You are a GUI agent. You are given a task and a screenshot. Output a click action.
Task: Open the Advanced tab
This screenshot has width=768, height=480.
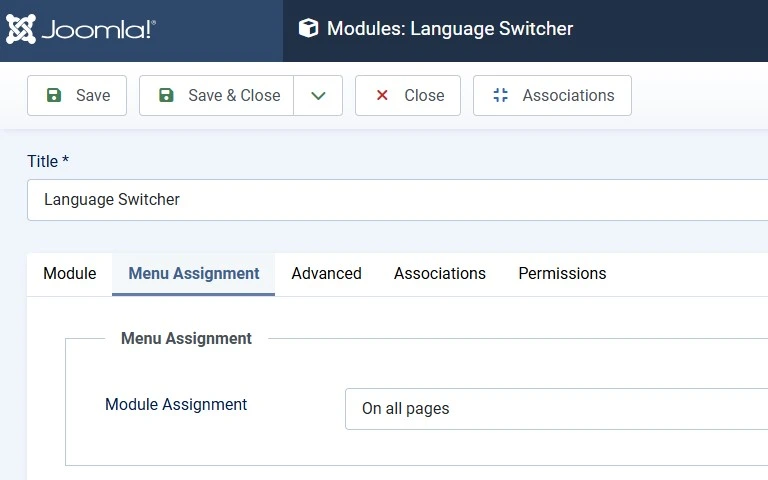[326, 274]
